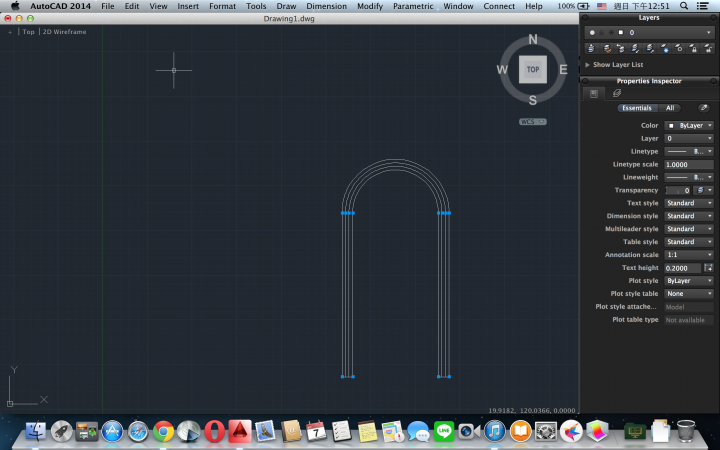Screen dimensions: 720x450
Task: Select the layer properties tab icon
Action: 617,94
